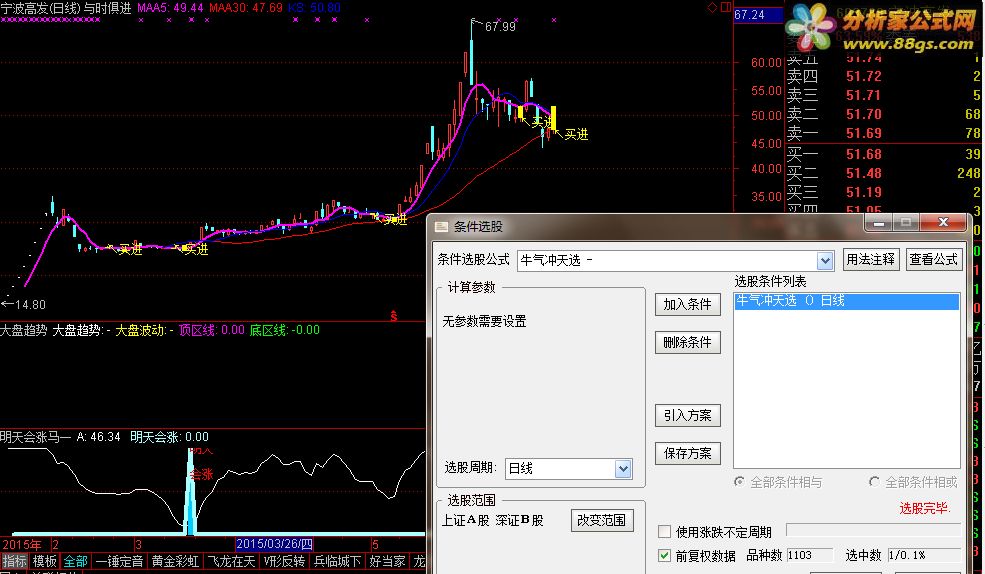
Task: Enable 使用涨跌不定周期 checkbox
Action: 665,532
